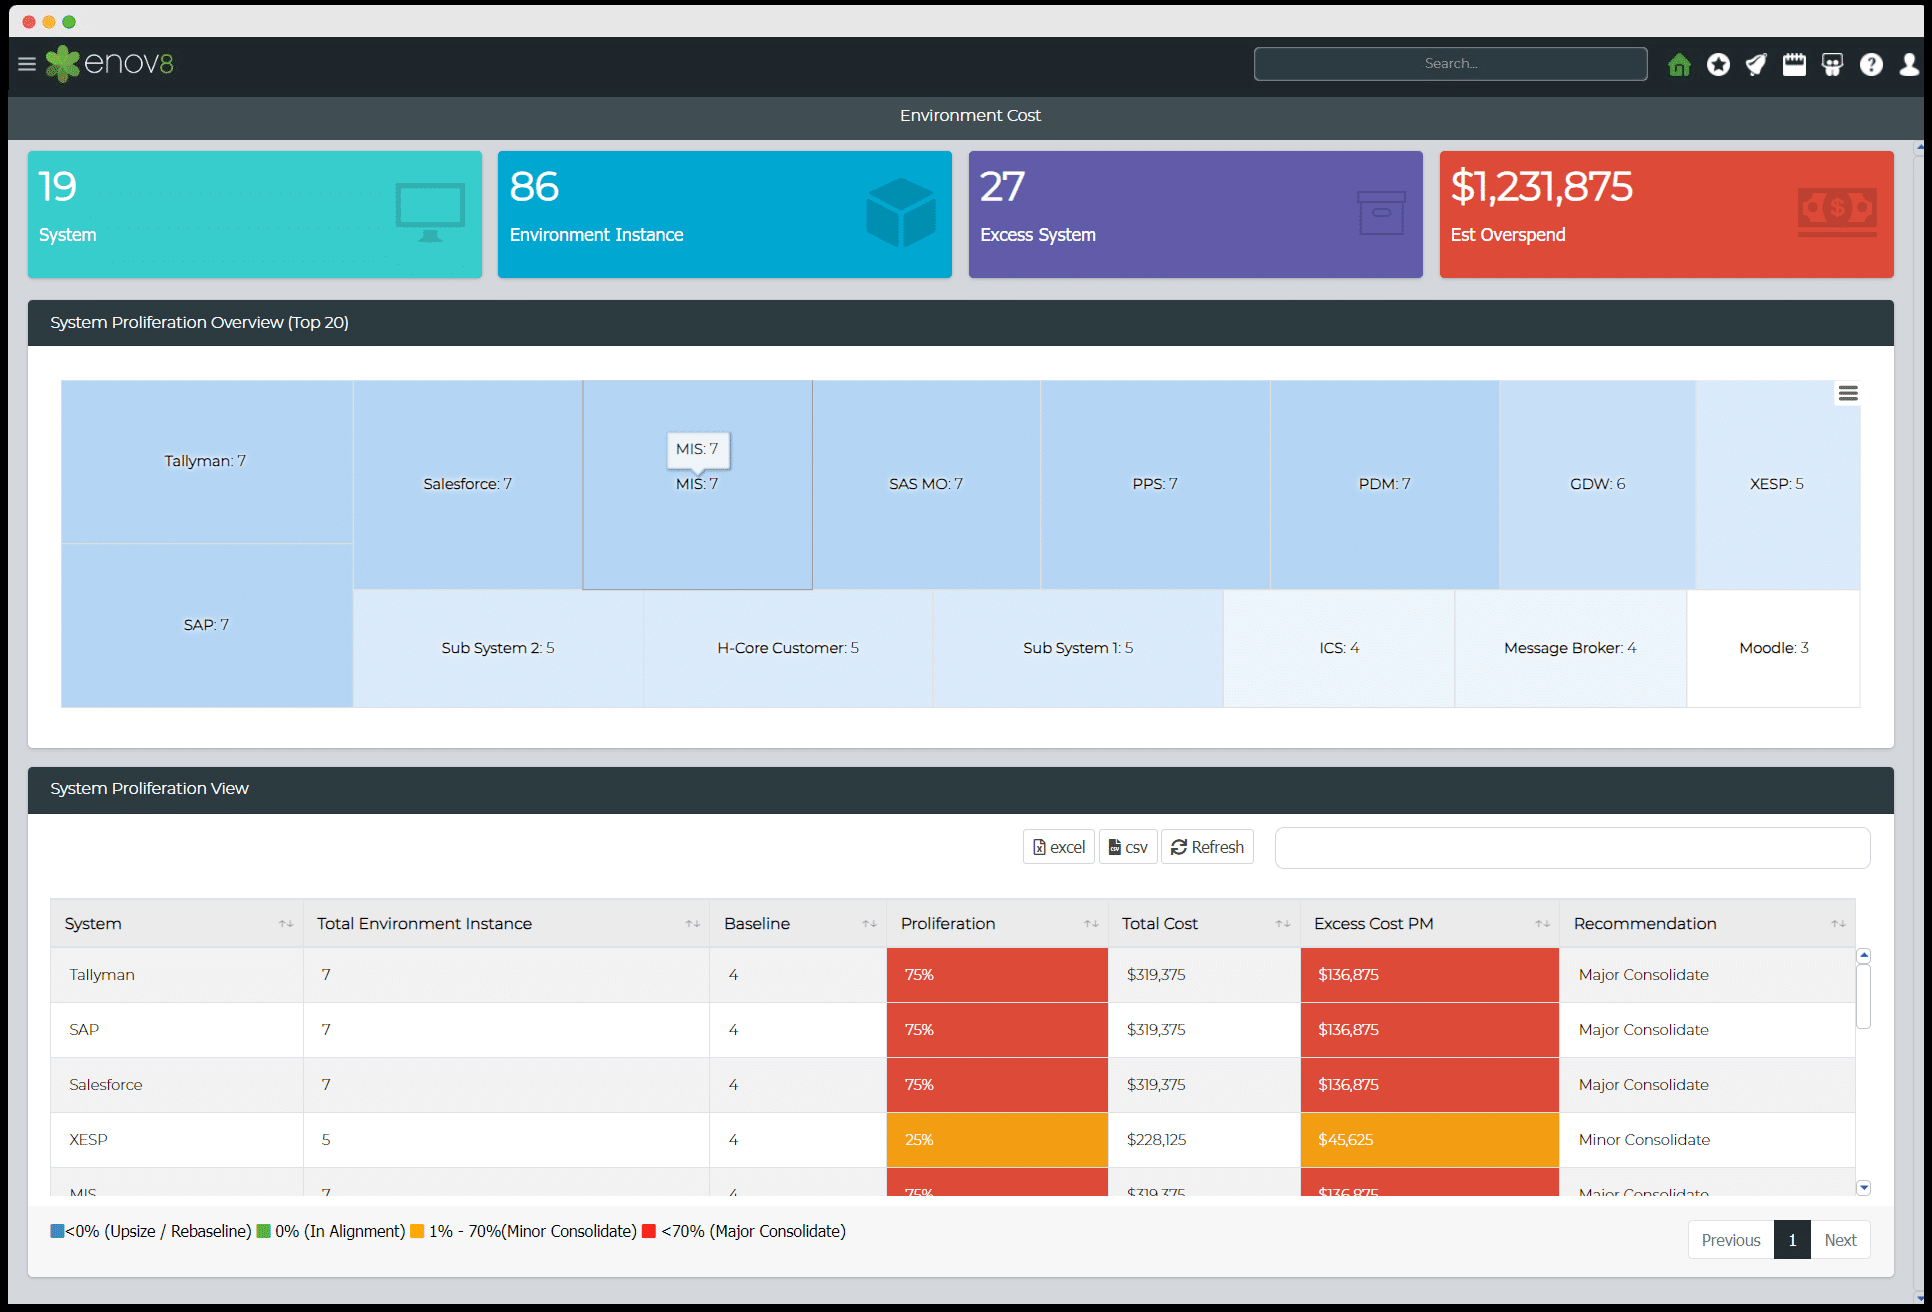This screenshot has height=1312, width=1932.
Task: Click the red Major Consolidate legend swatch
Action: tap(649, 1231)
